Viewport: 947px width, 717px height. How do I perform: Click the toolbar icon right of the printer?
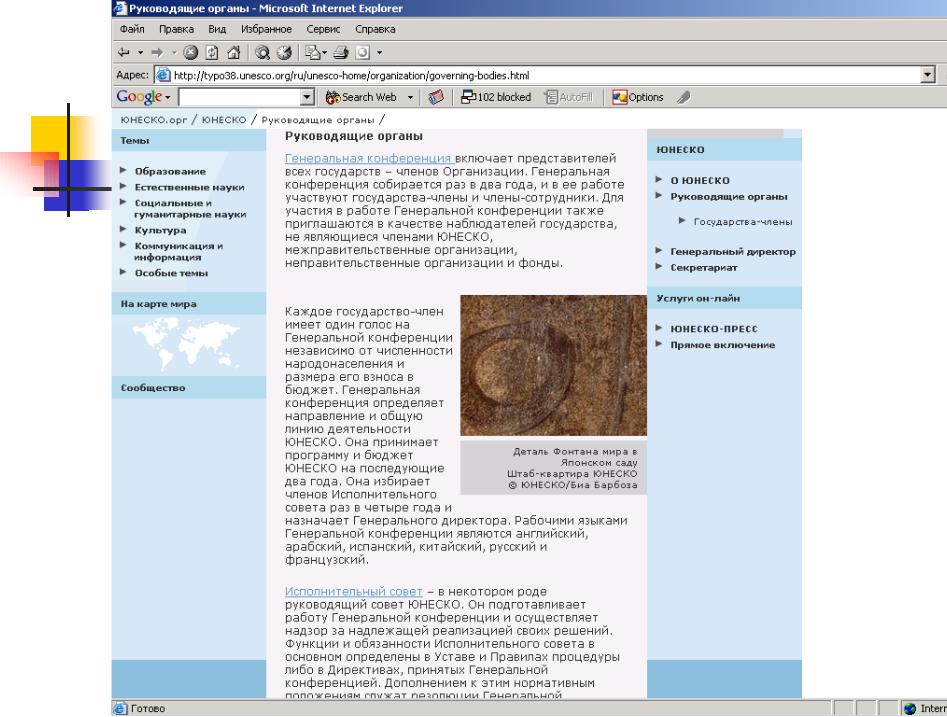click(362, 53)
